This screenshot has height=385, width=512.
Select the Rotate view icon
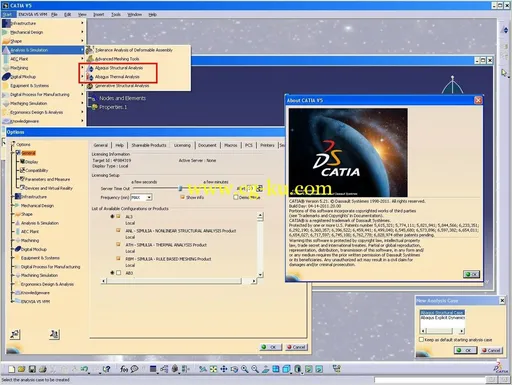tap(234, 369)
